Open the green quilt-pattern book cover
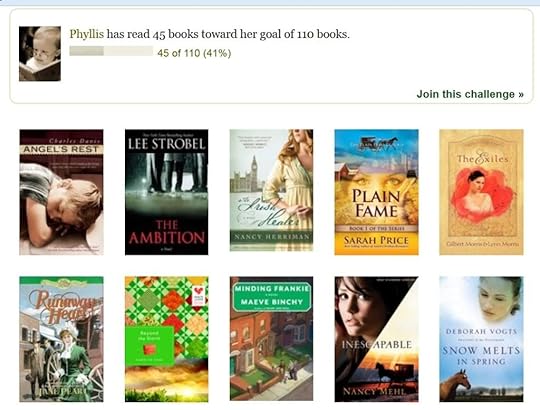540x410 pixels. [x=166, y=339]
